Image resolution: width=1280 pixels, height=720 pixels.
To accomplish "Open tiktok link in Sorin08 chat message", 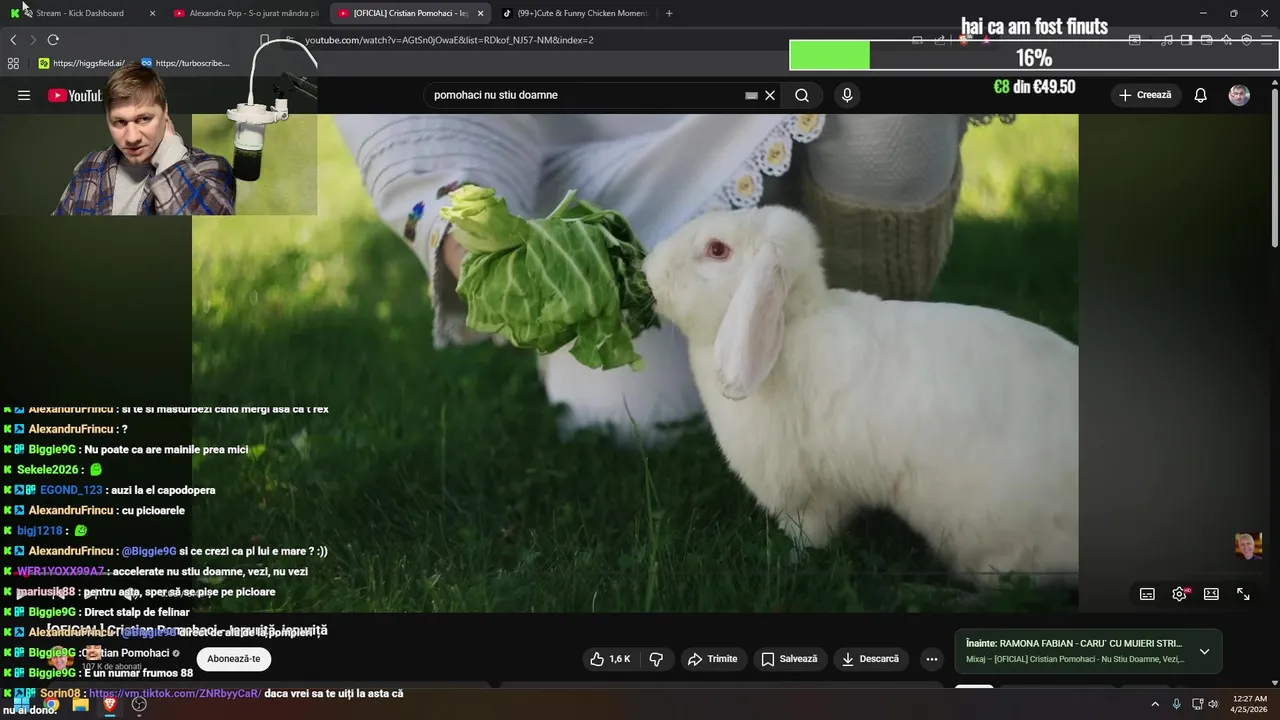I will (x=175, y=693).
